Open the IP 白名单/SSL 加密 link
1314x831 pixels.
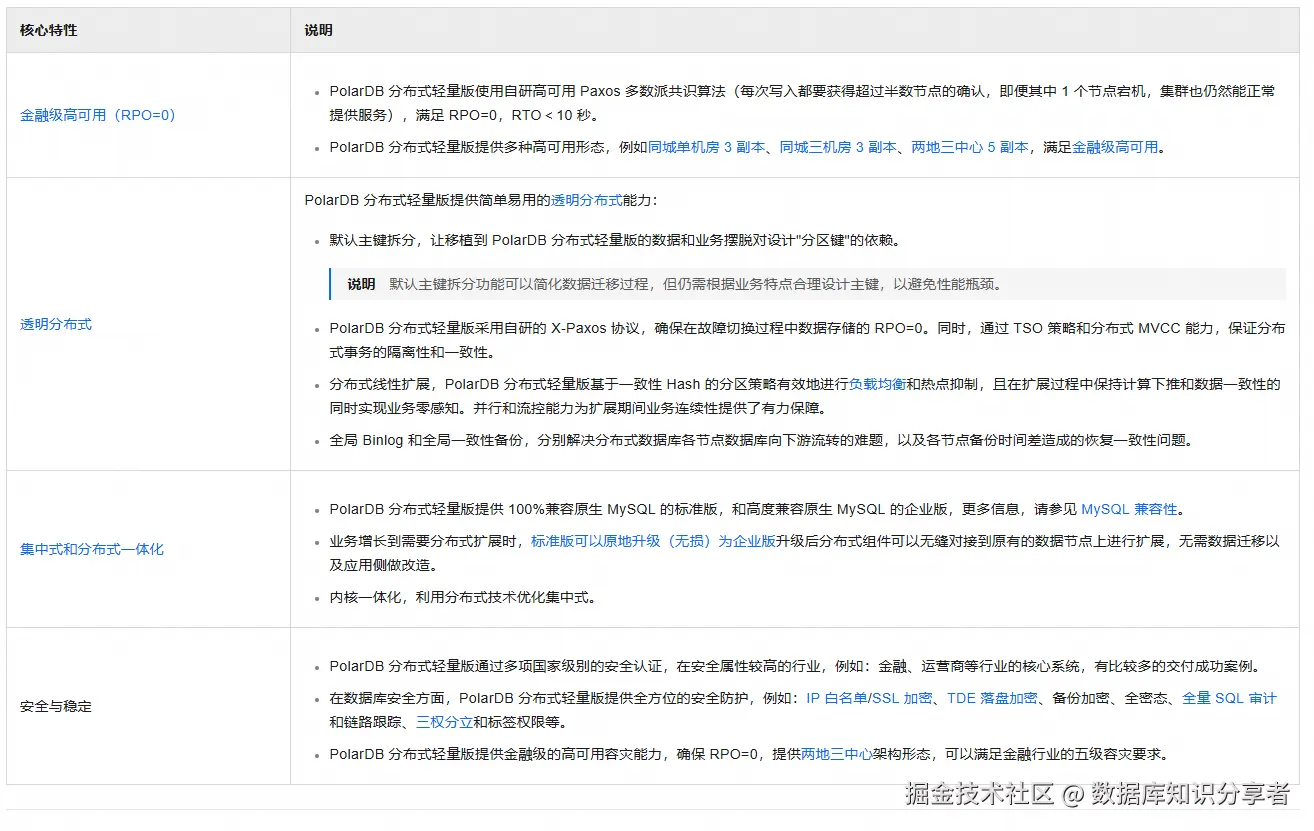click(869, 698)
